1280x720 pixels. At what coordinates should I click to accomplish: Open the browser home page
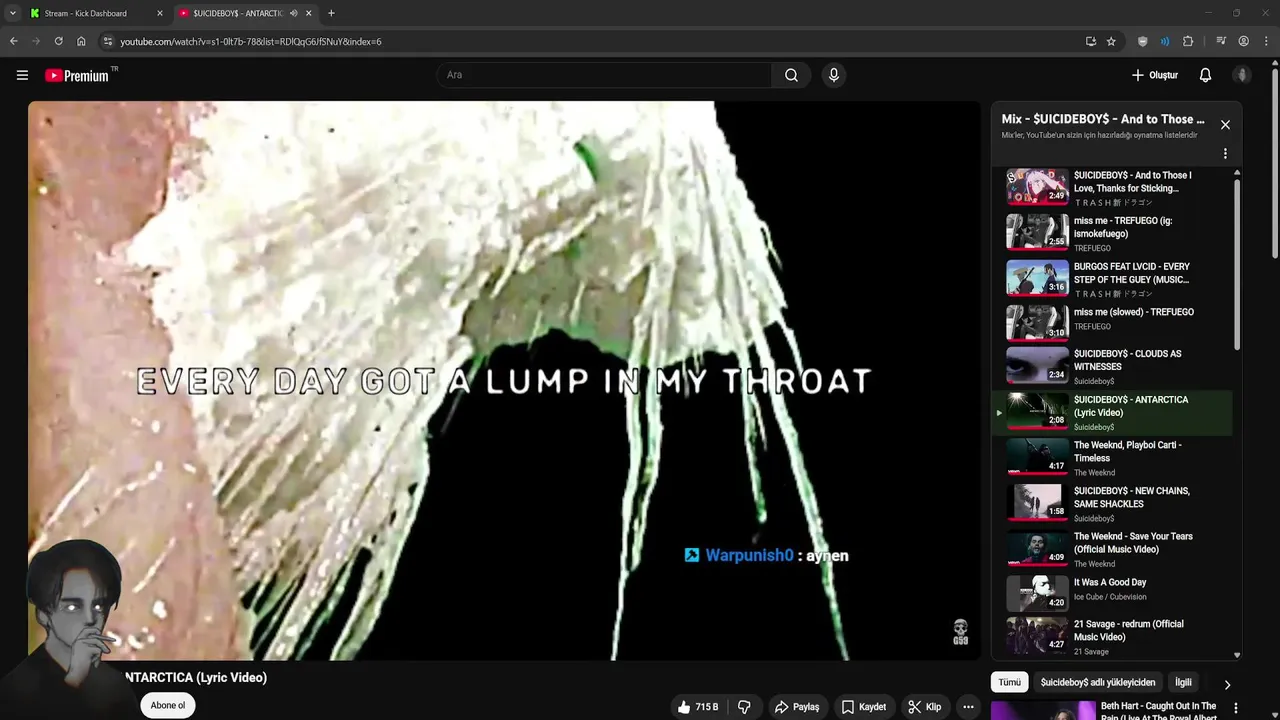click(81, 41)
